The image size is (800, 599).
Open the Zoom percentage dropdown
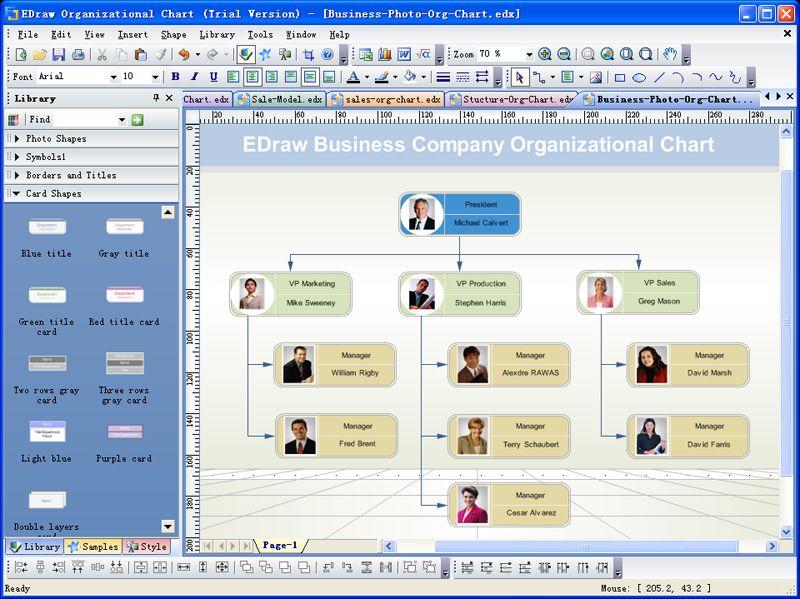point(529,54)
